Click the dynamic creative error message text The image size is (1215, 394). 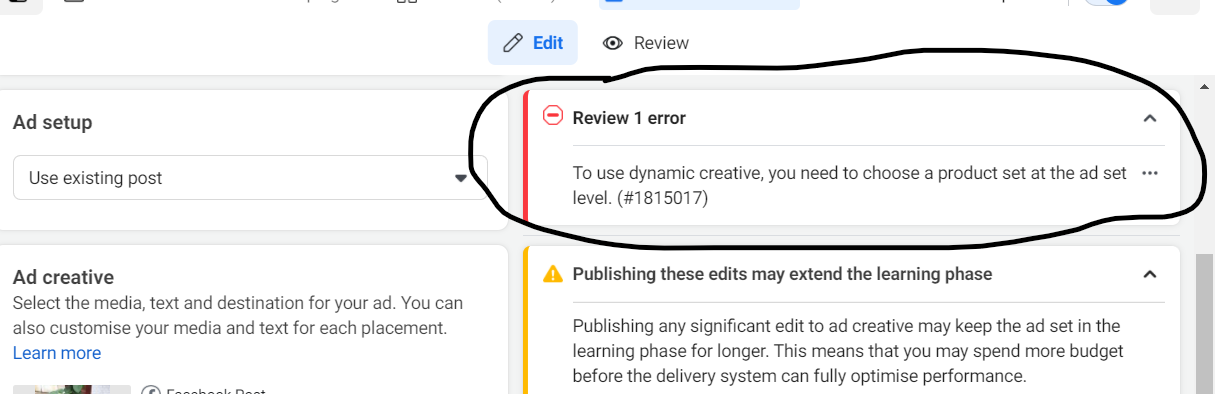(x=849, y=186)
